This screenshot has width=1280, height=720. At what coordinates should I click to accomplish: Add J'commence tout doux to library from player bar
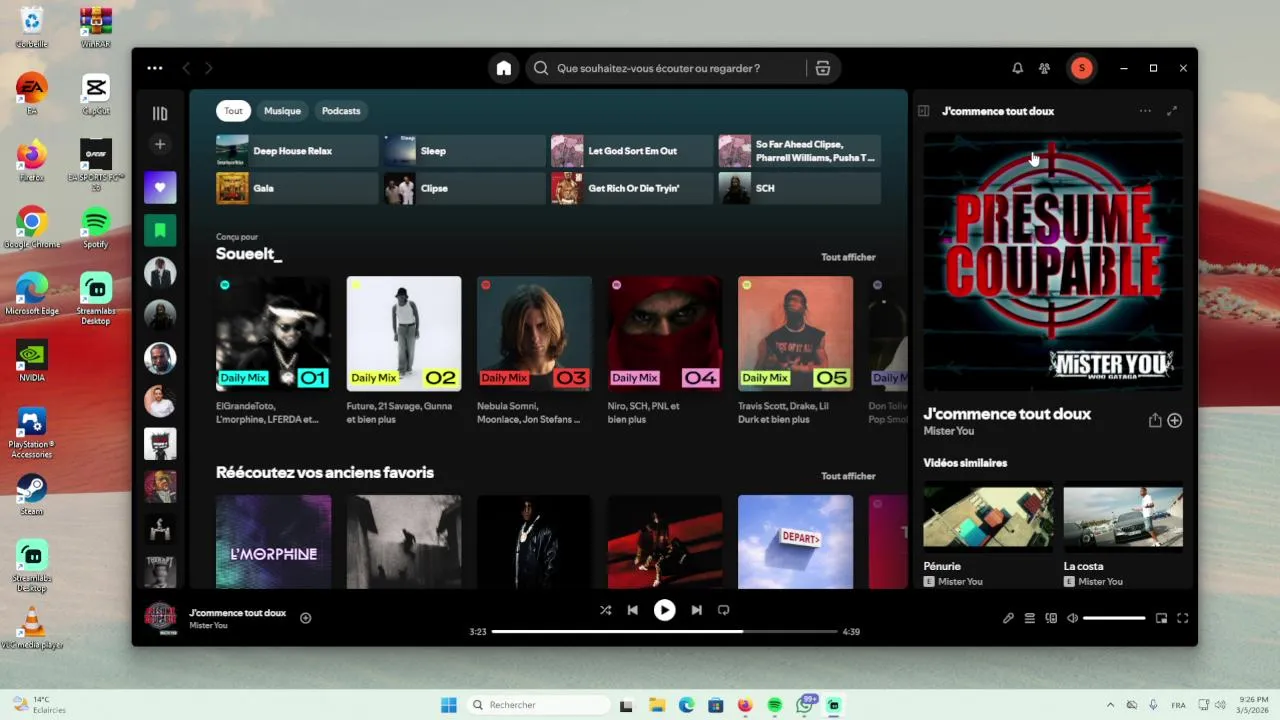[306, 618]
